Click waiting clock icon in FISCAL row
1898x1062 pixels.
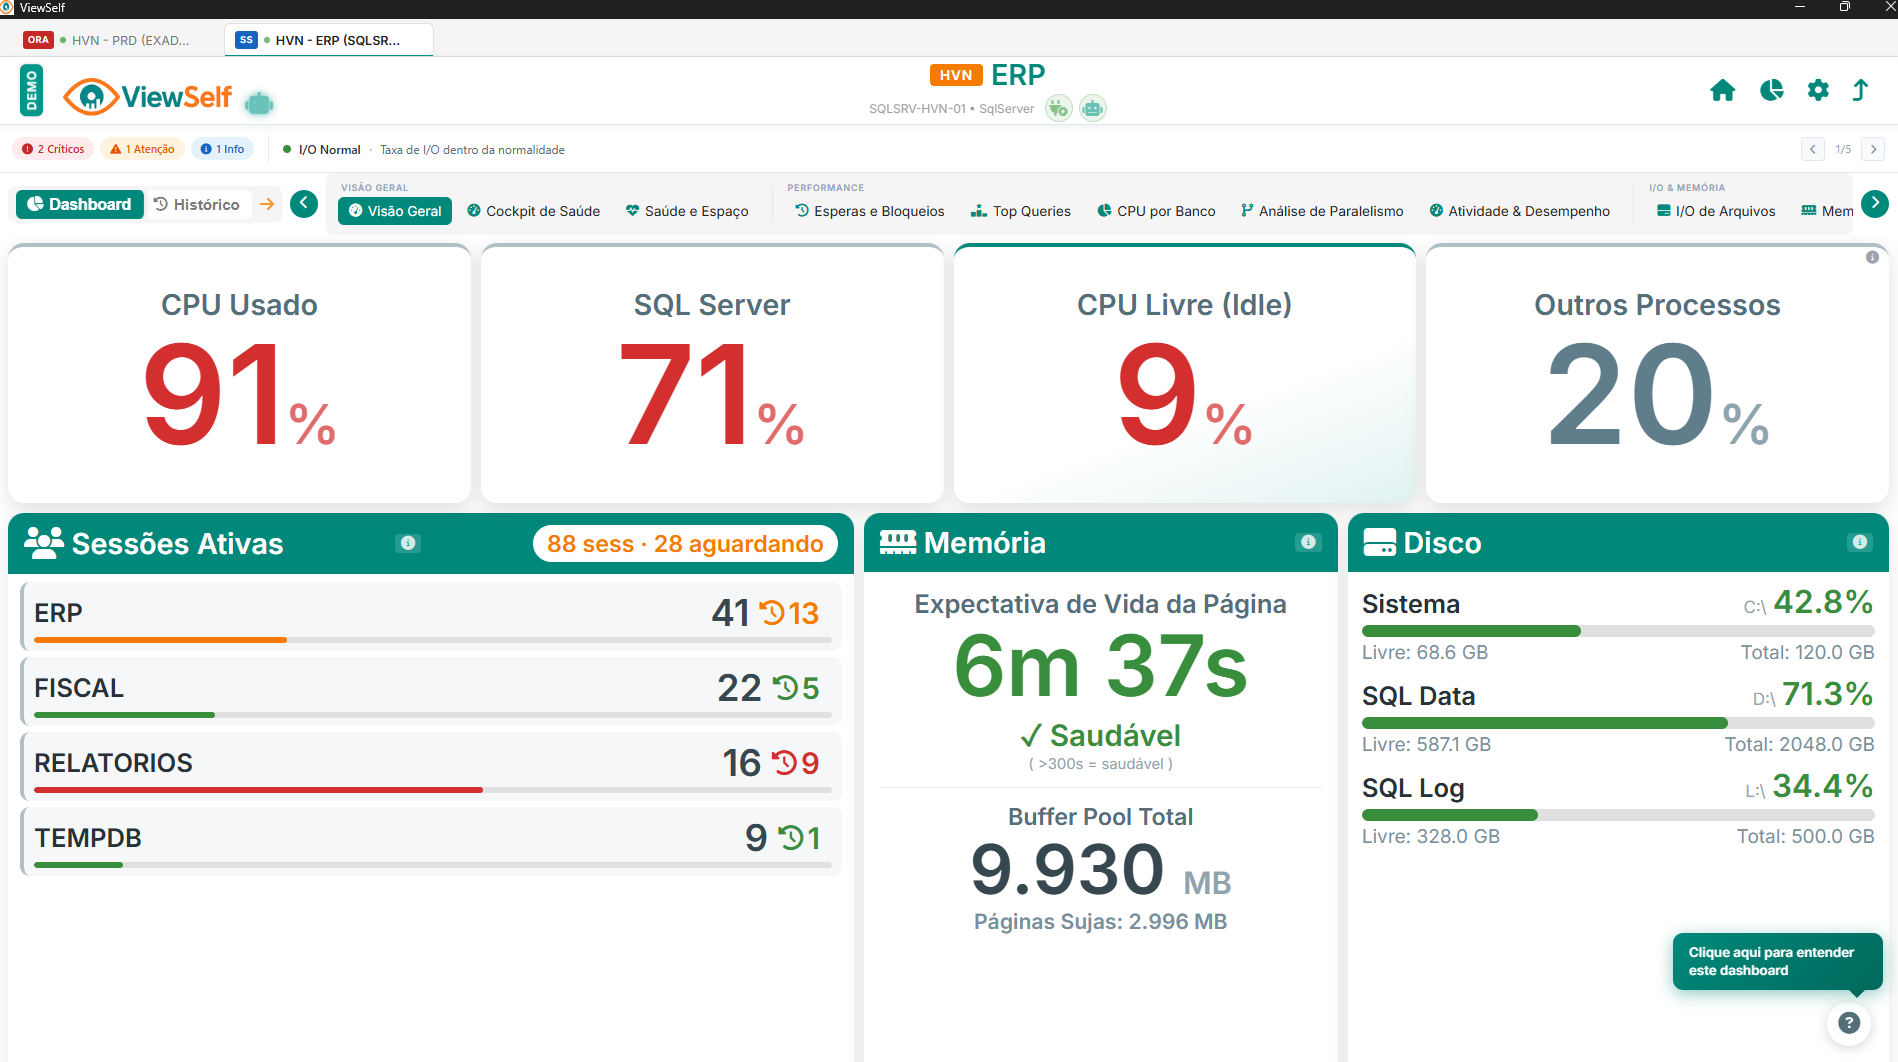pyautogui.click(x=785, y=687)
